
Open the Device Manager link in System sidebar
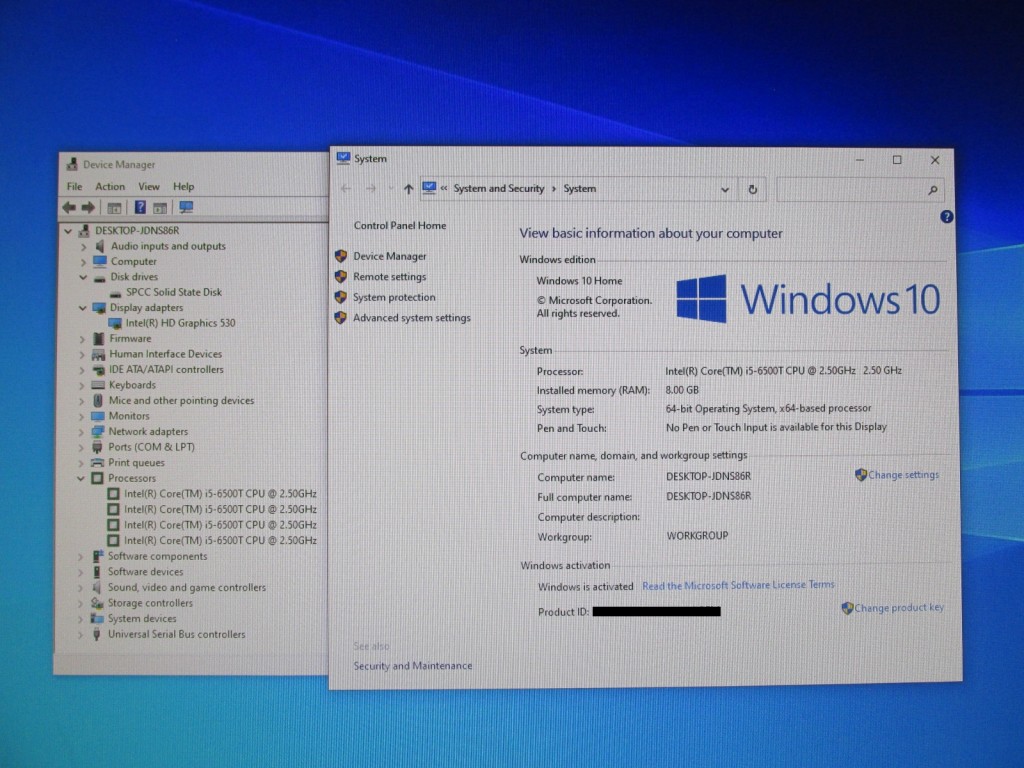(x=390, y=256)
